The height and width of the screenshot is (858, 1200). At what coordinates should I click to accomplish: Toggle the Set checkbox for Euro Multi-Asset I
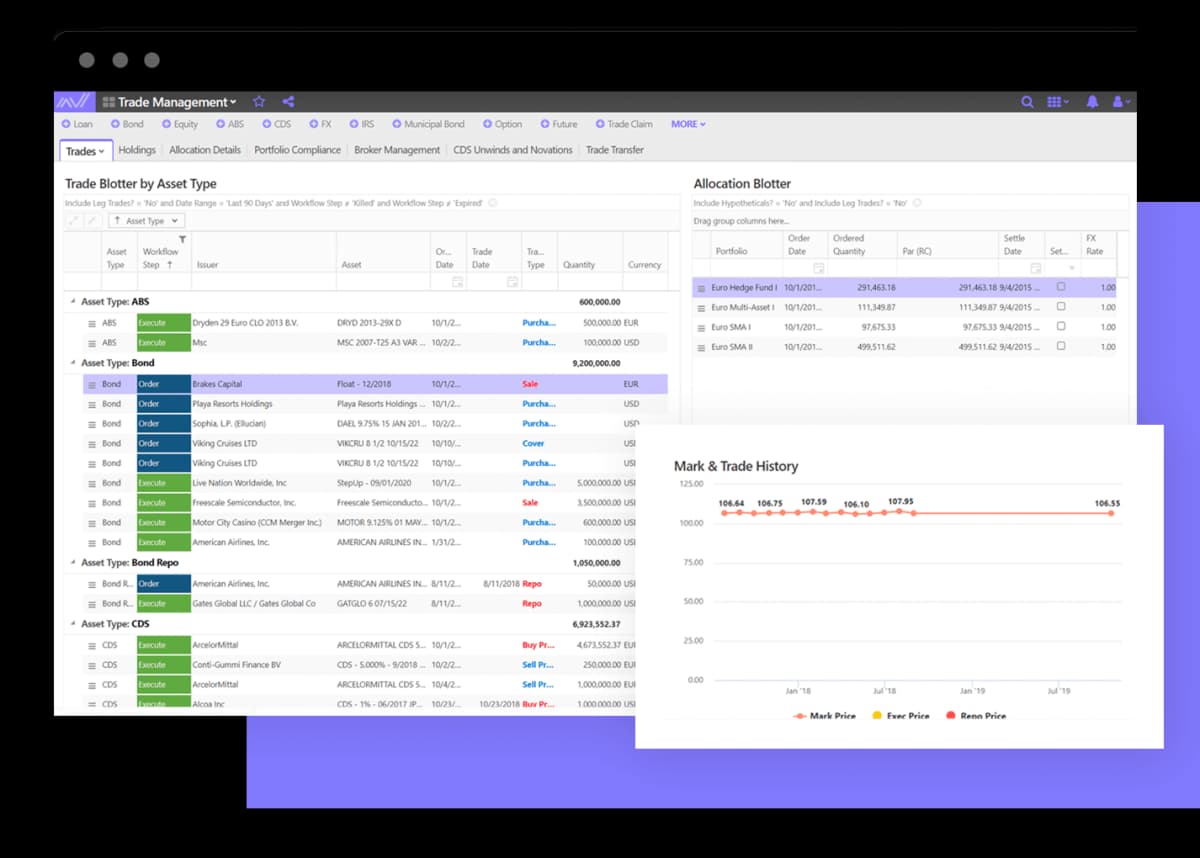(1061, 307)
